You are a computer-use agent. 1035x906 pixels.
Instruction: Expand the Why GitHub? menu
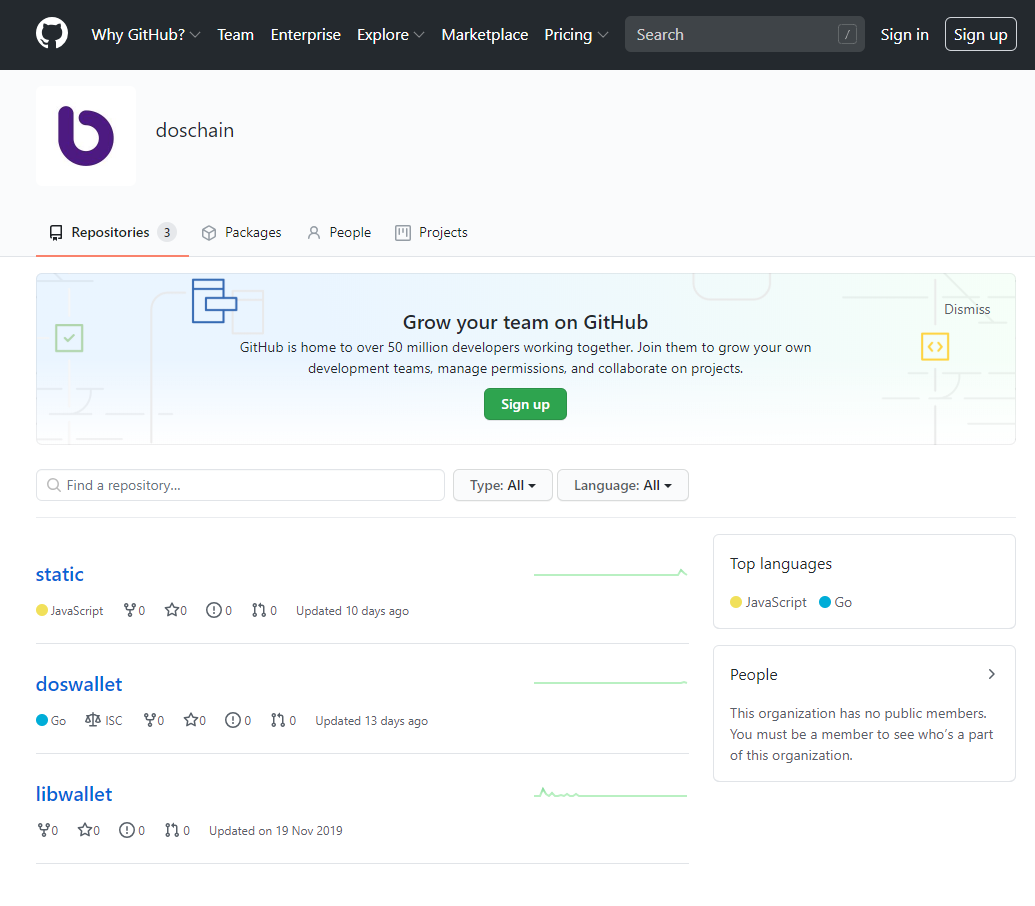[x=146, y=34]
